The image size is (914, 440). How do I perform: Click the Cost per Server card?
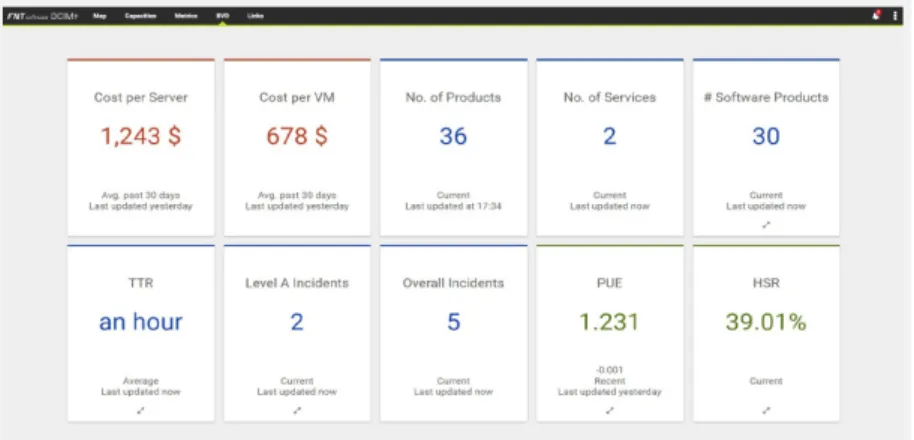[x=140, y=147]
